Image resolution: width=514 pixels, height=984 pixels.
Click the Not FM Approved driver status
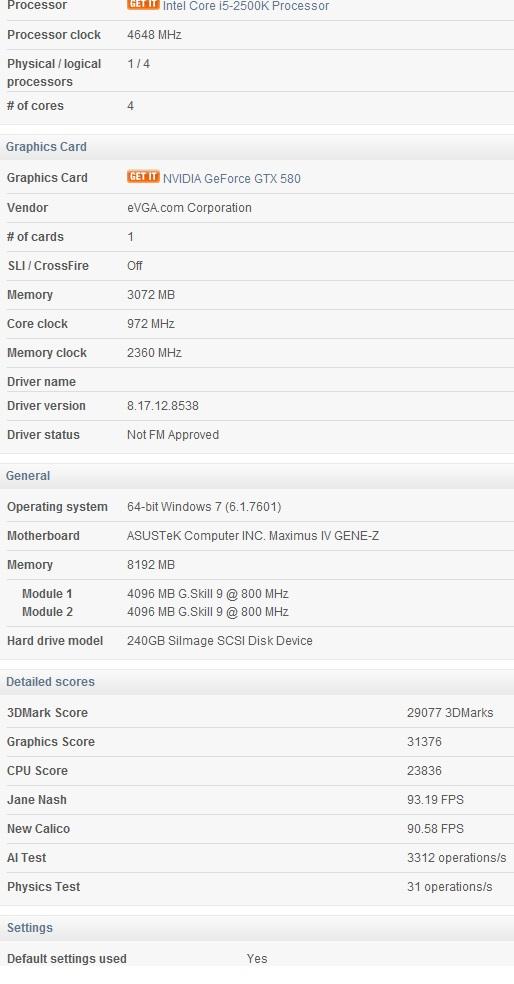click(173, 435)
